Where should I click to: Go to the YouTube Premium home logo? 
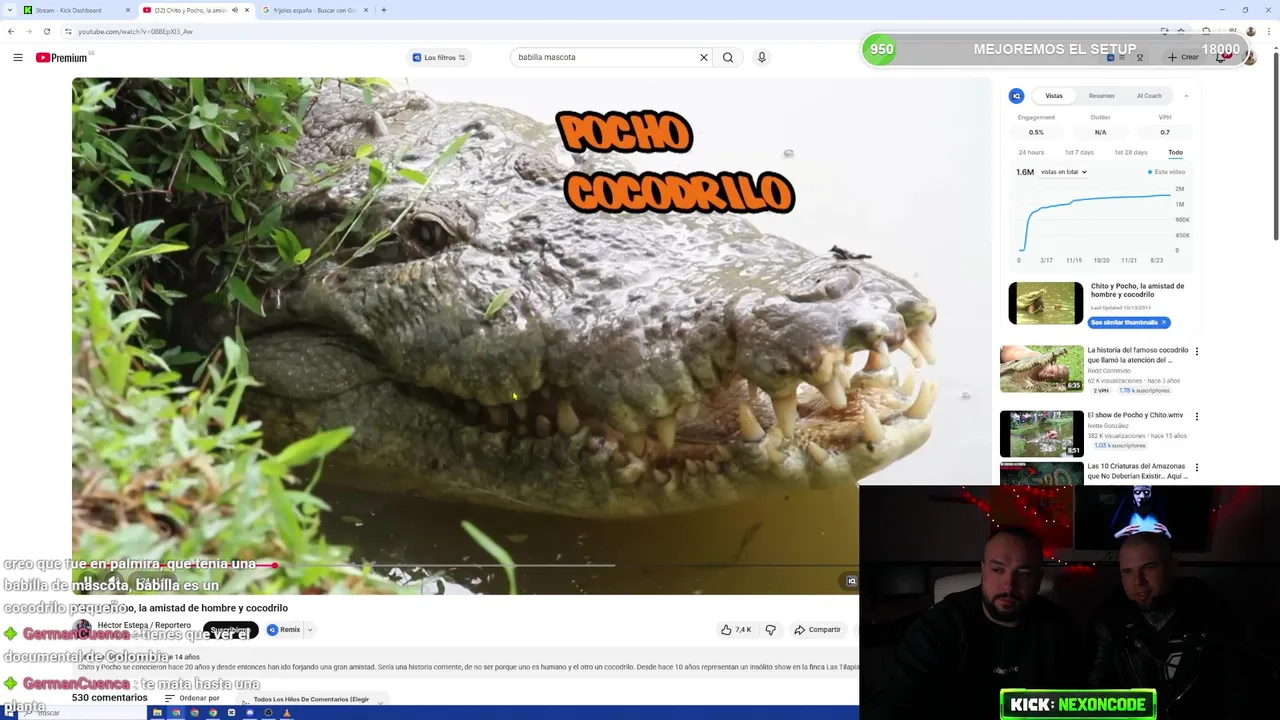click(x=62, y=57)
